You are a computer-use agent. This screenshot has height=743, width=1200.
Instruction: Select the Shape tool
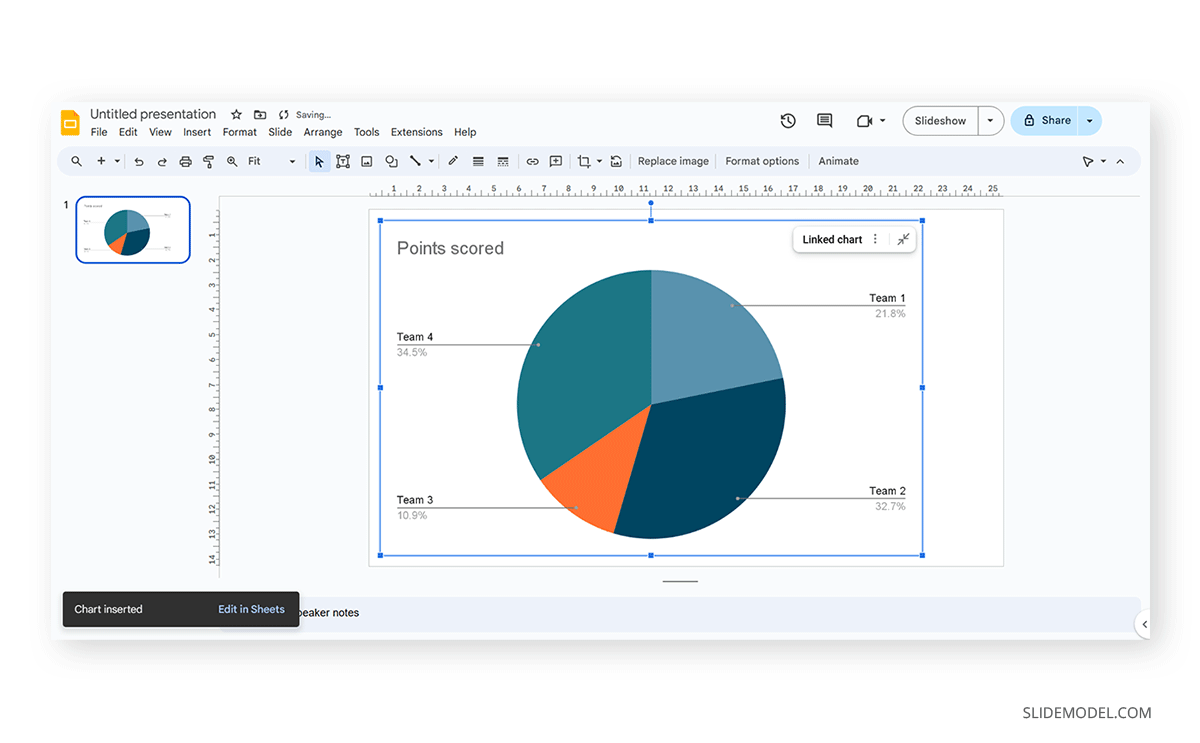coord(391,161)
